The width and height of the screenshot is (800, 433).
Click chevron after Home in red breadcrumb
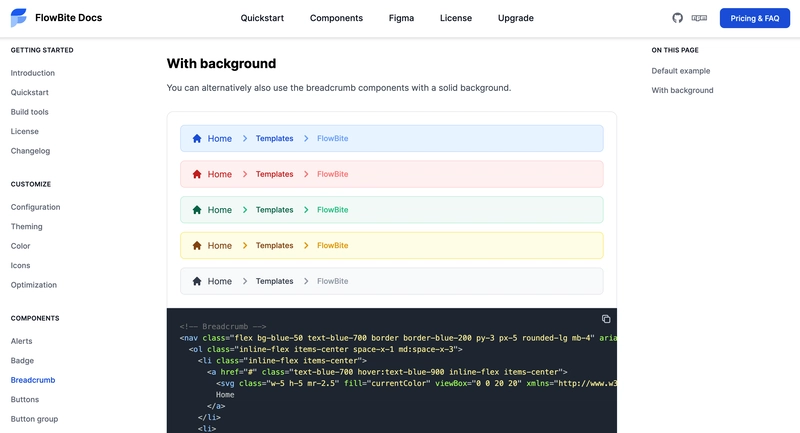(x=245, y=174)
